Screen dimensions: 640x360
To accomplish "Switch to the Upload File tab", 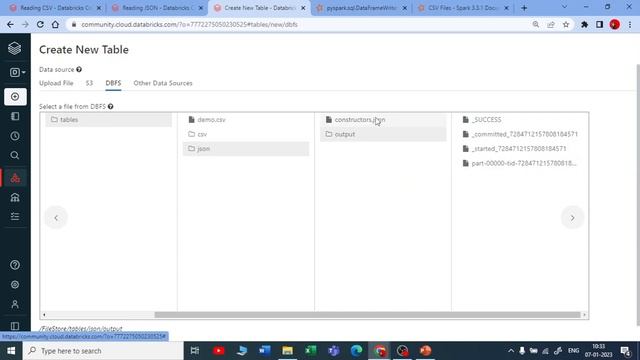I will click(x=56, y=83).
